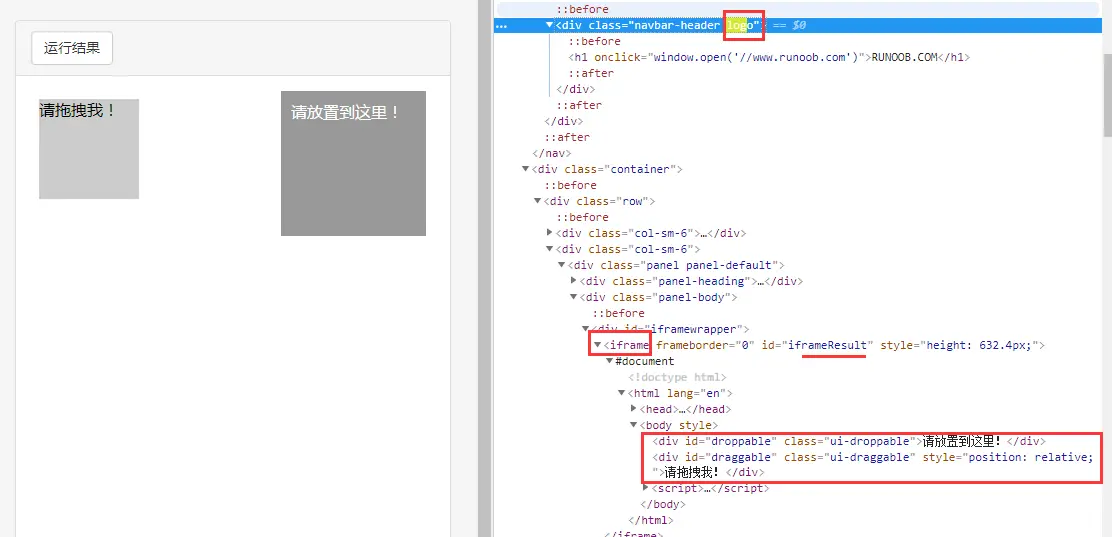Click the 请放置到这里！ droppable box
The height and width of the screenshot is (537, 1112).
click(353, 163)
